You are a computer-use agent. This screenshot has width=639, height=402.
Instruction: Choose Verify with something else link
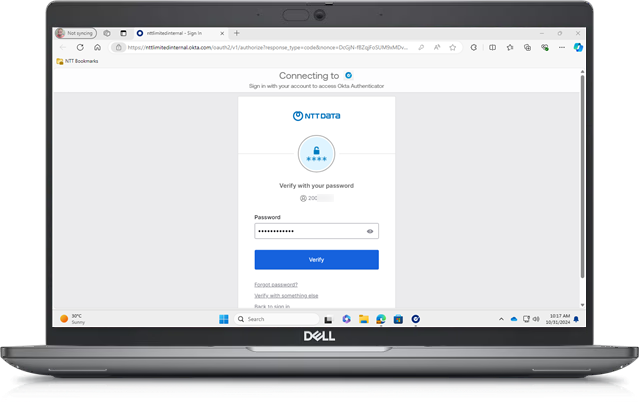point(286,296)
